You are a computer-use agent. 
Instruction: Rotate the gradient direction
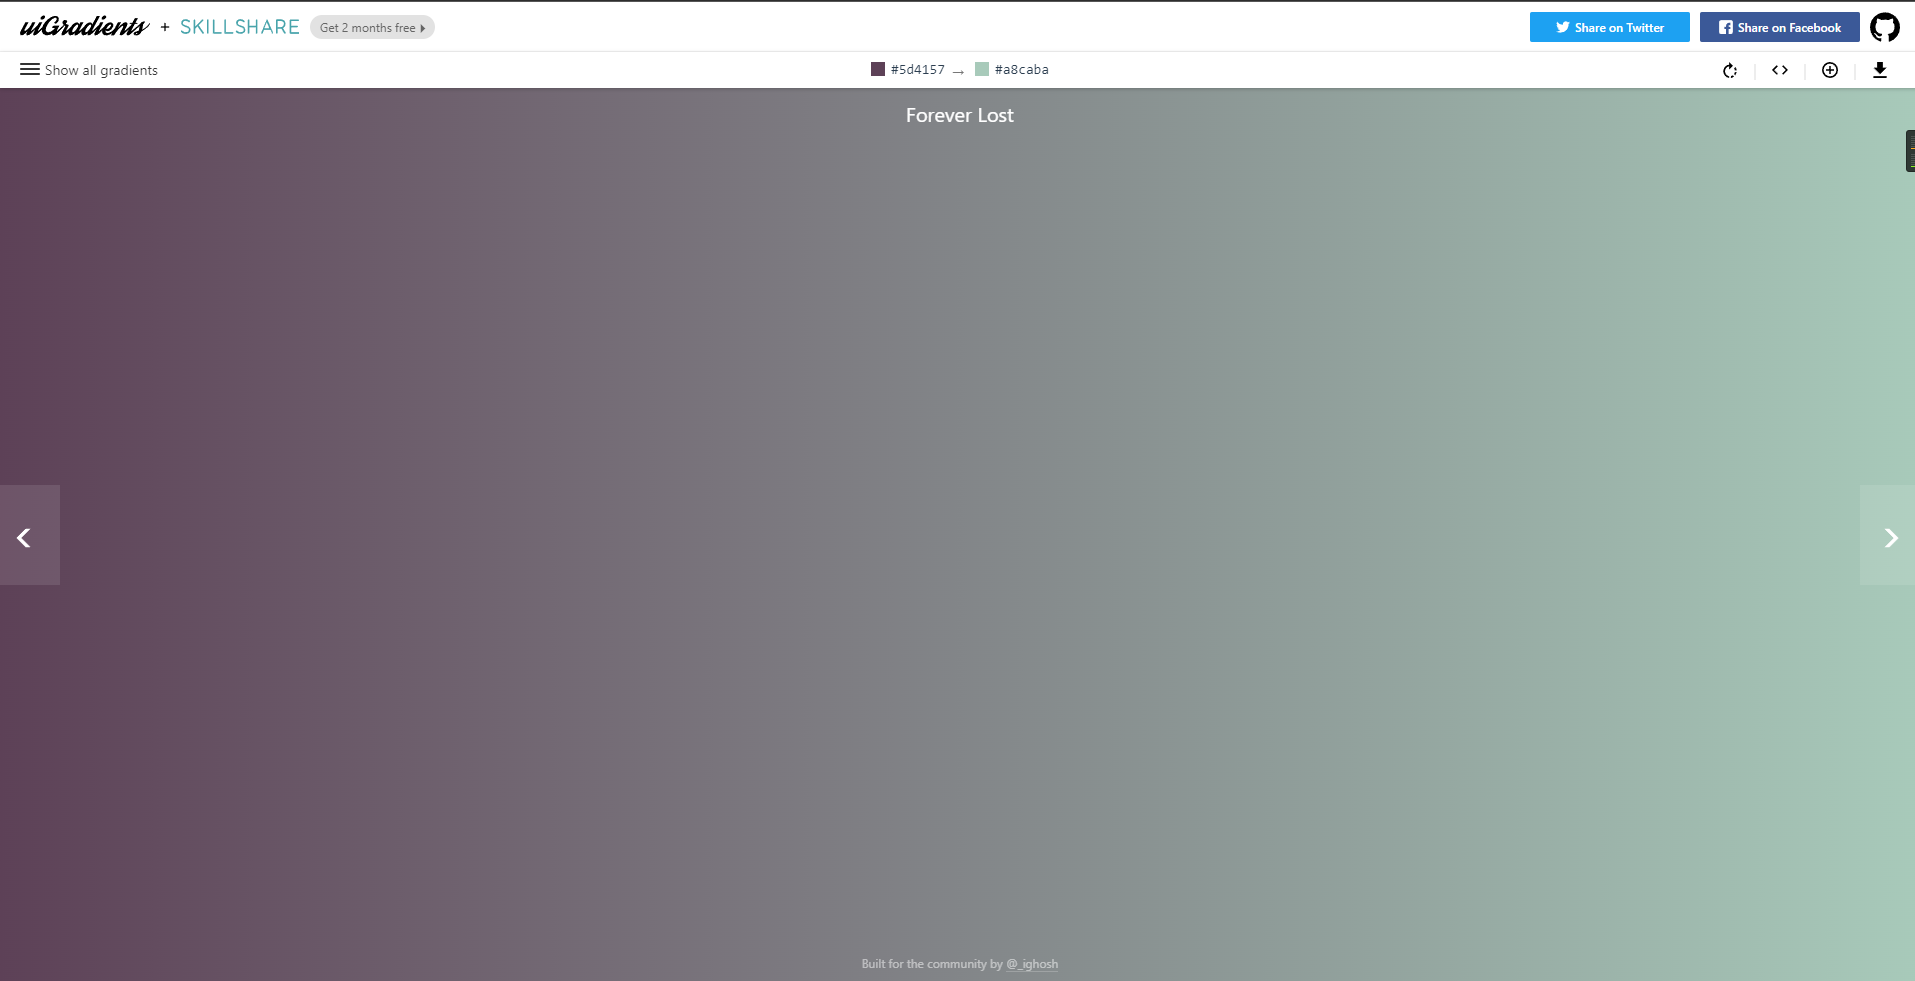(x=1730, y=70)
